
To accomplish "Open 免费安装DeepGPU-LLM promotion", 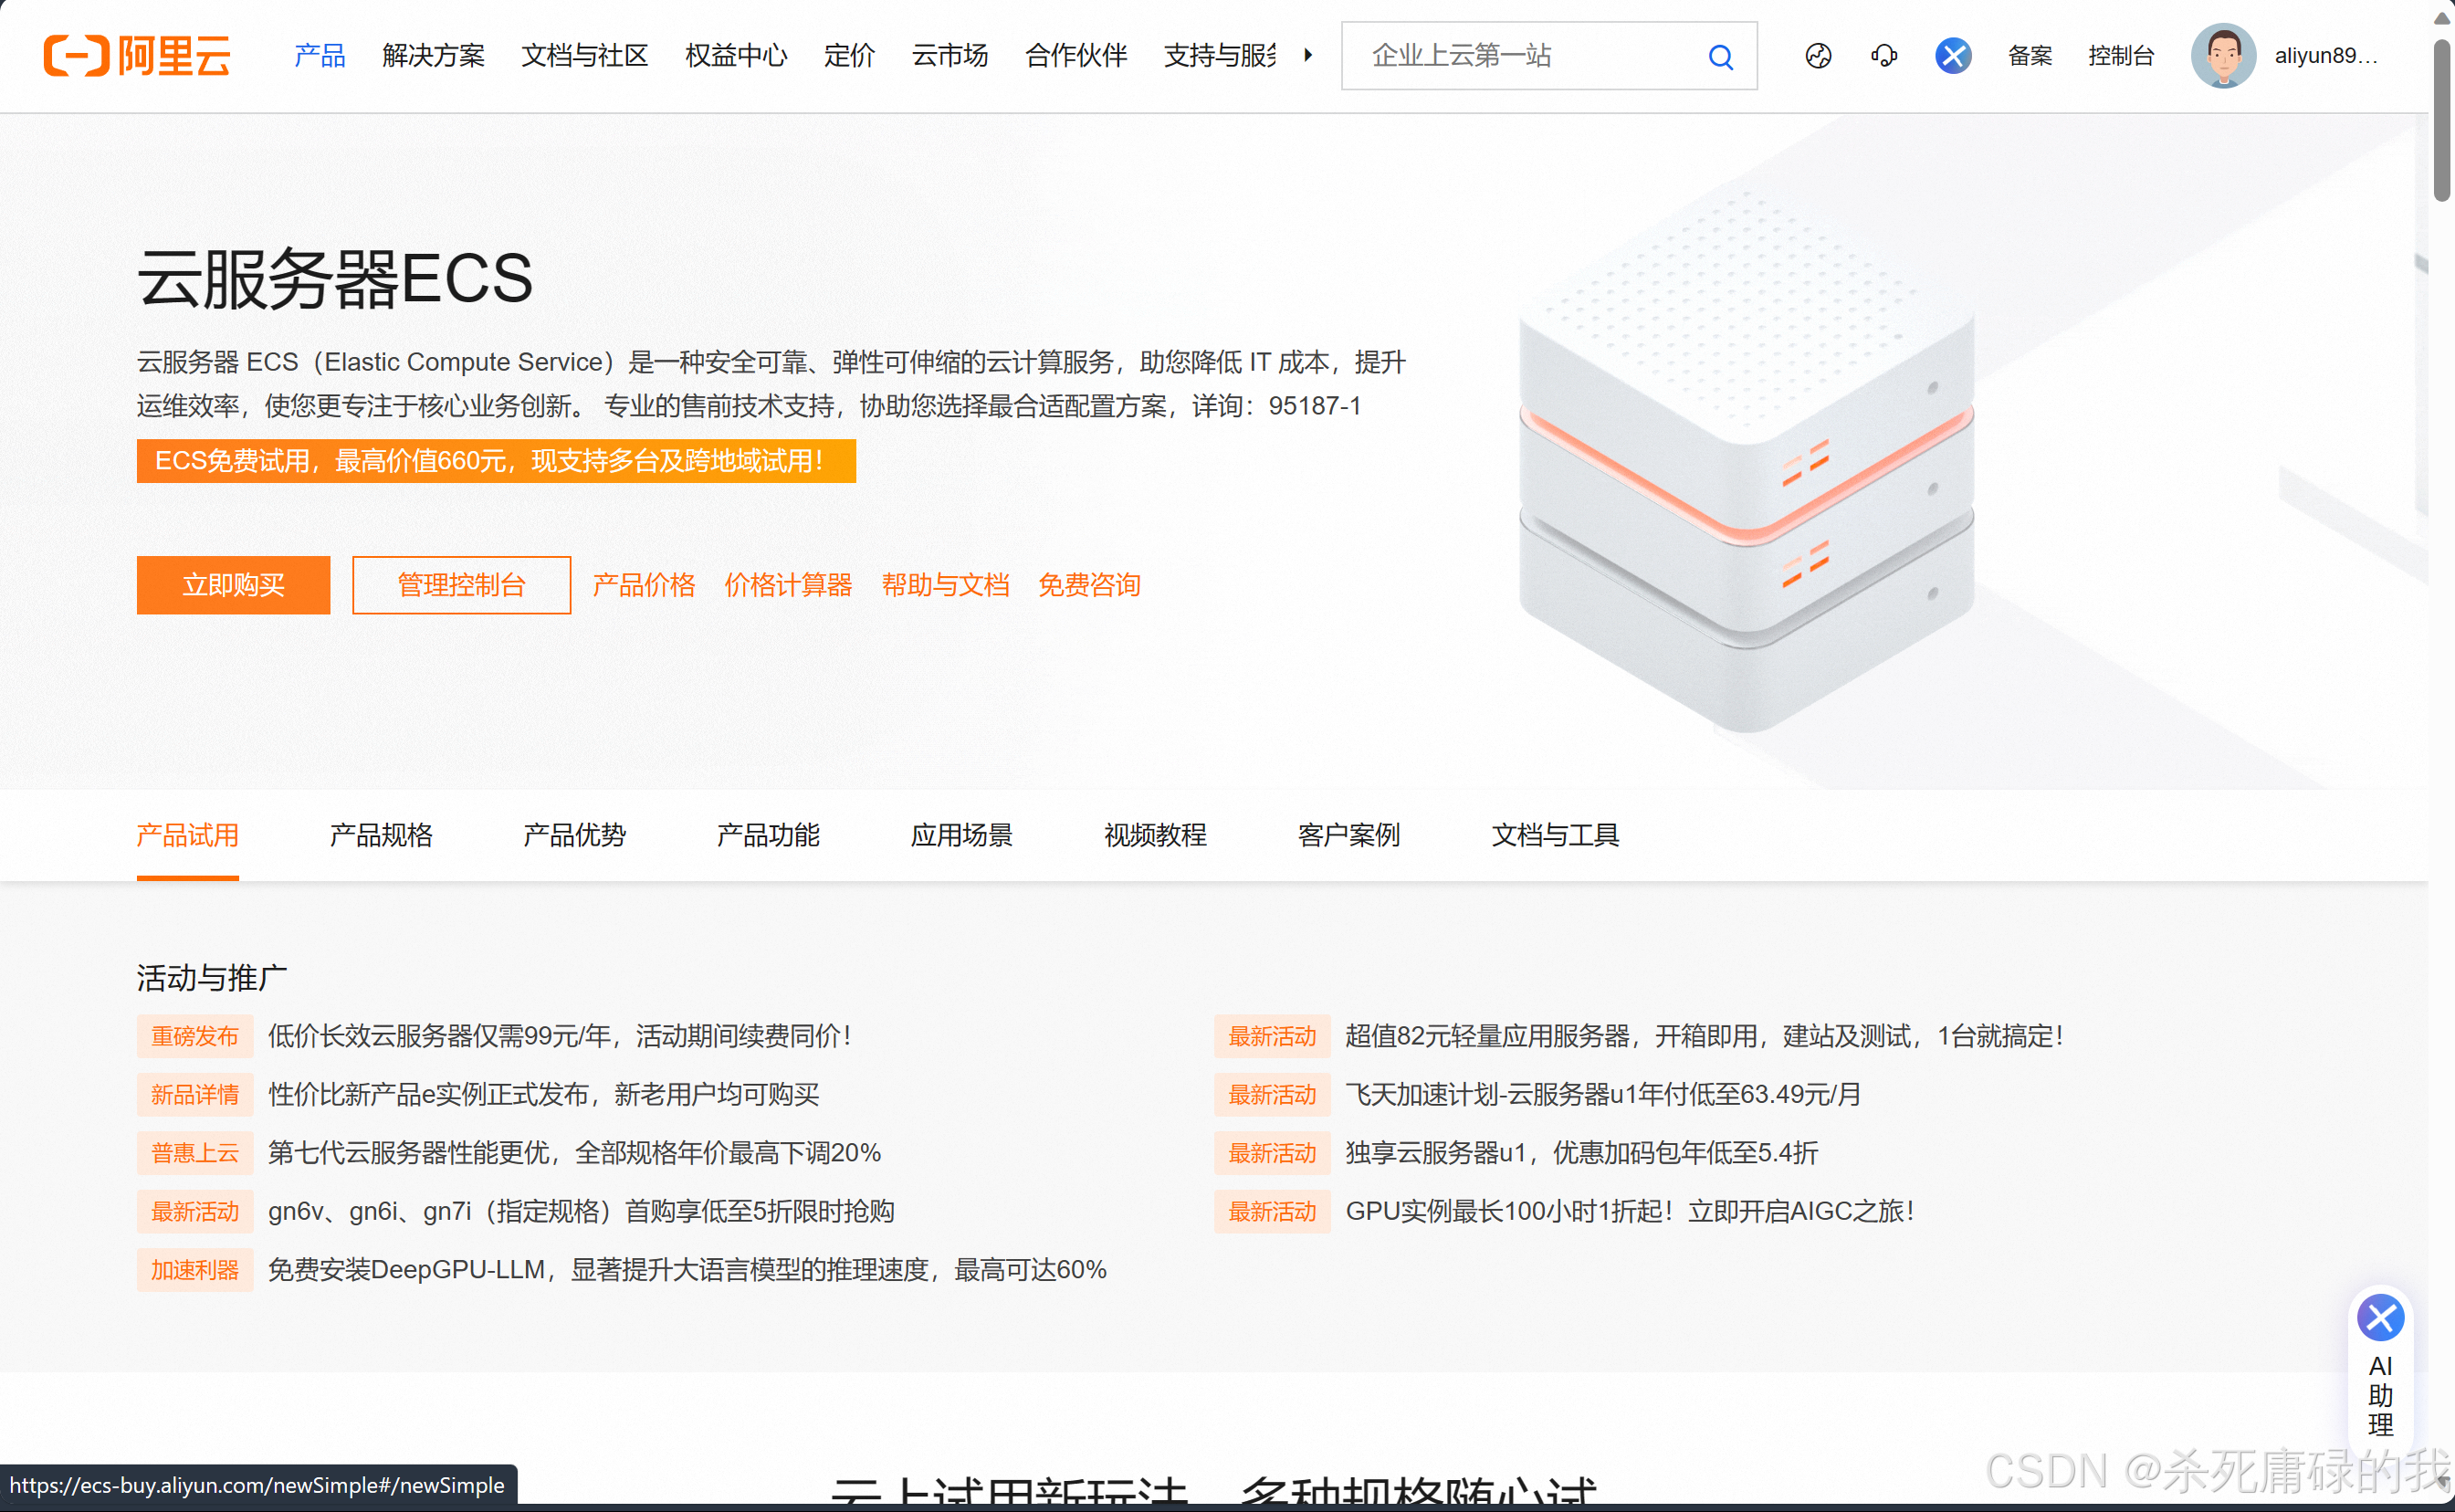I will [x=687, y=1270].
